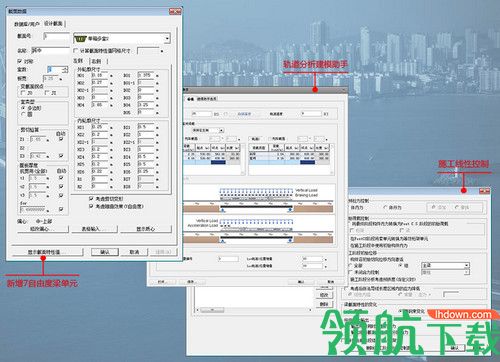
Task: Click the left load table vertical scrollbar
Action: (243, 159)
